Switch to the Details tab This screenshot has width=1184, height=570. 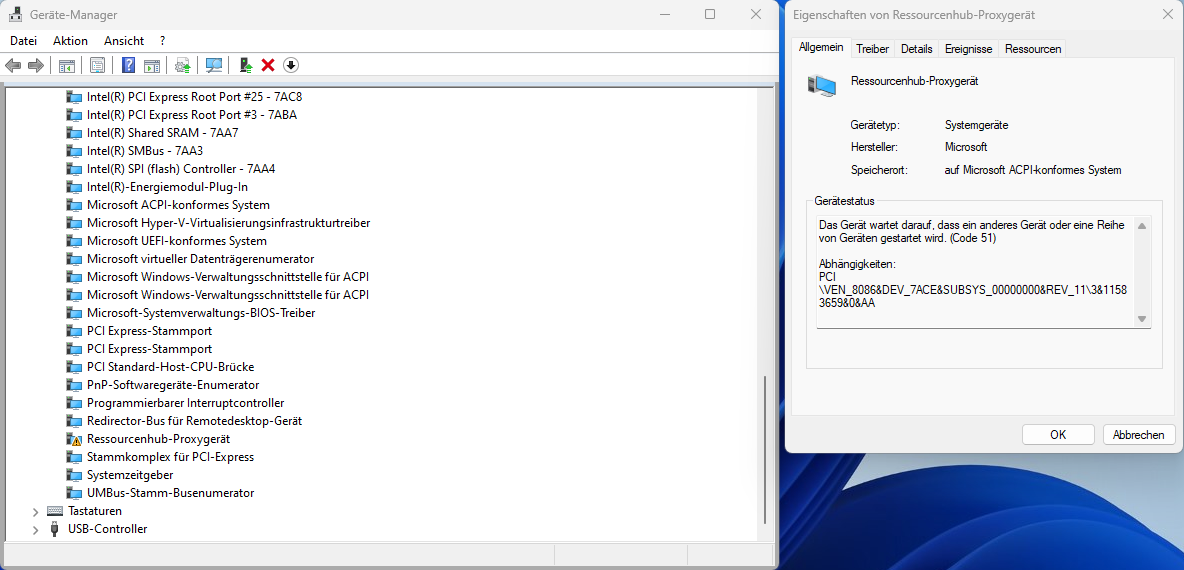coord(916,48)
